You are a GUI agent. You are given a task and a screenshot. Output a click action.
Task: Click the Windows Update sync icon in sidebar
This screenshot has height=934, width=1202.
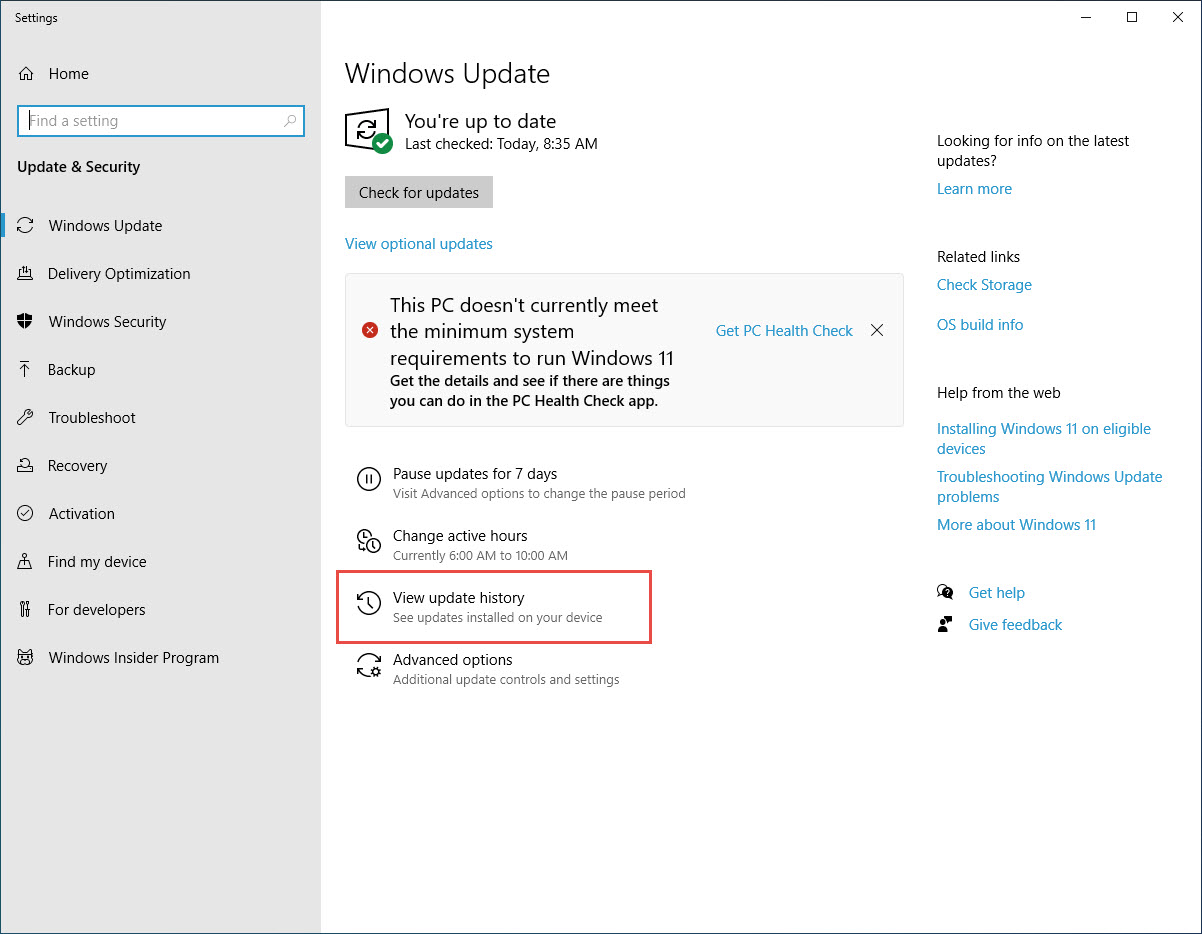click(x=26, y=226)
